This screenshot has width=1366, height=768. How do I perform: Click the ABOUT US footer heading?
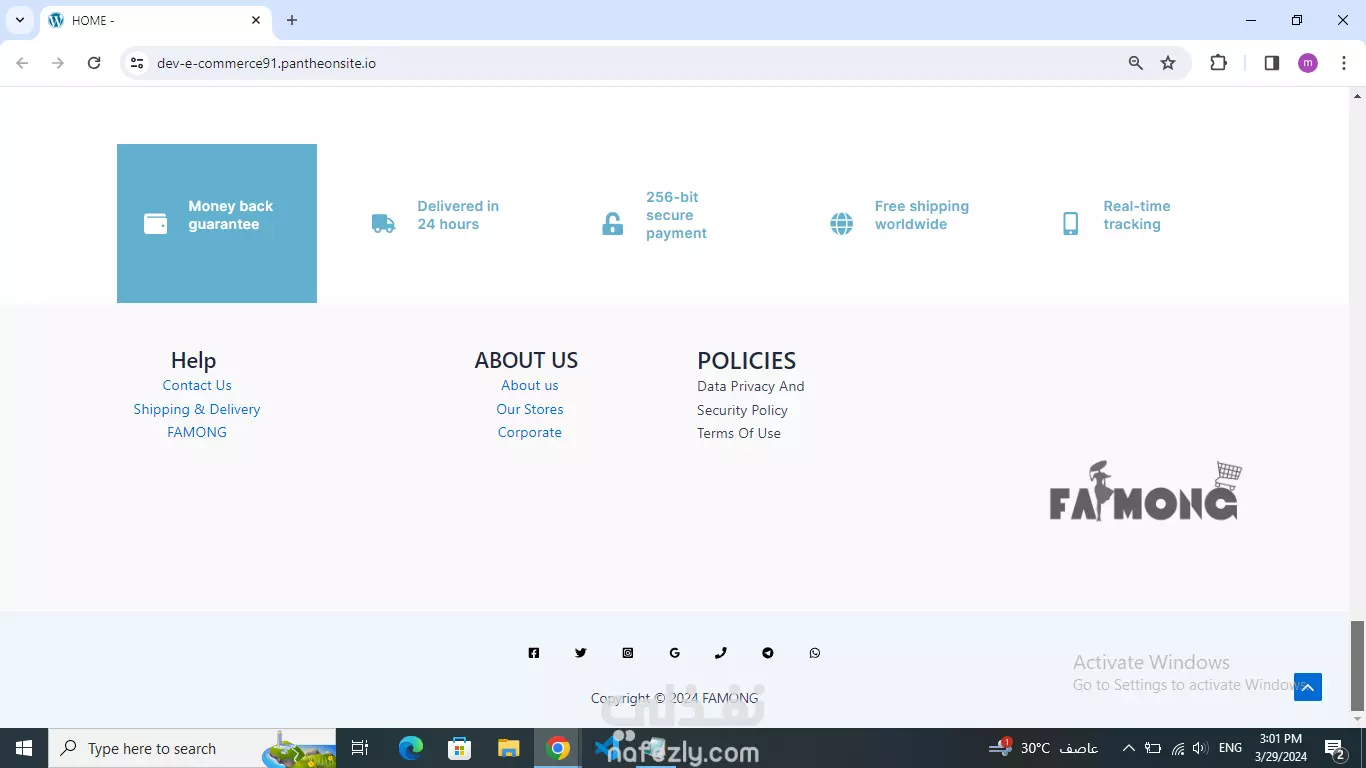[526, 360]
